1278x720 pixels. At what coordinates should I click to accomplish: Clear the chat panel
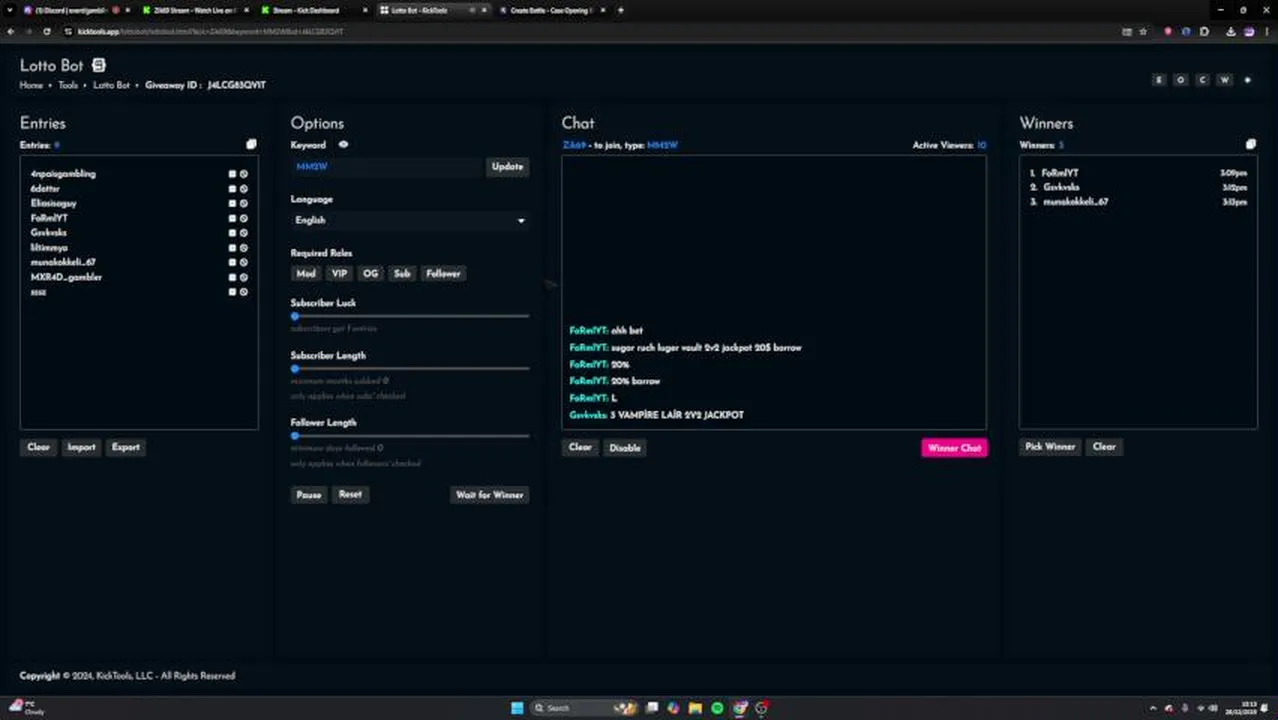click(x=580, y=447)
